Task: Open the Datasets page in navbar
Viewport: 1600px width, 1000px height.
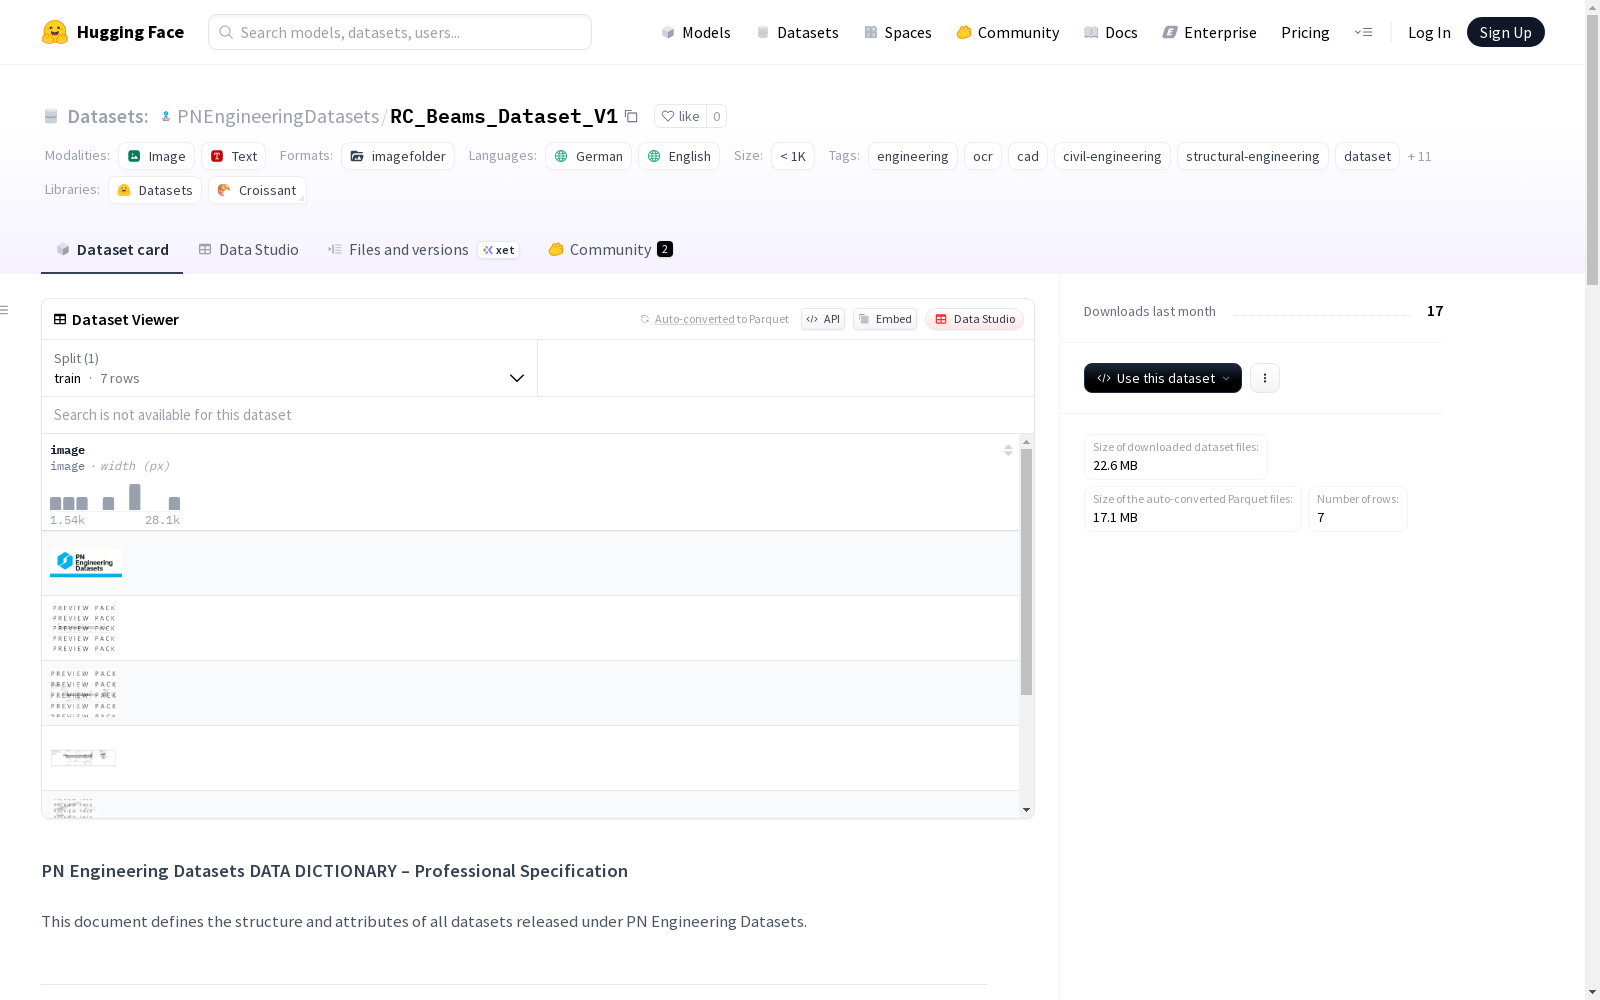Action: point(797,32)
